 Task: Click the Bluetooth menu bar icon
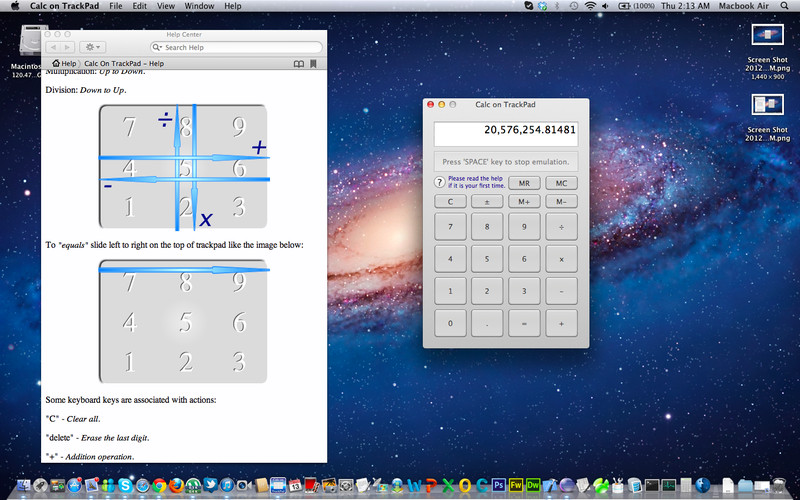tap(558, 6)
